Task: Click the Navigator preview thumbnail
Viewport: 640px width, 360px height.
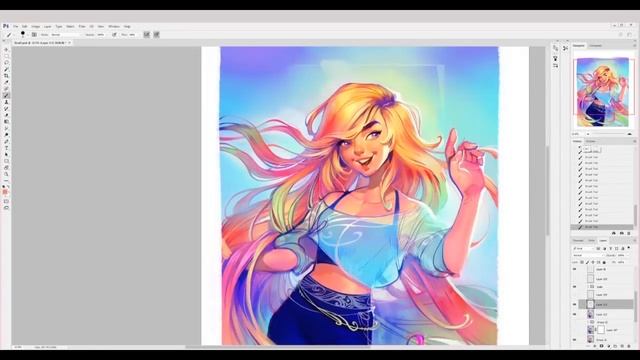Action: tap(602, 92)
